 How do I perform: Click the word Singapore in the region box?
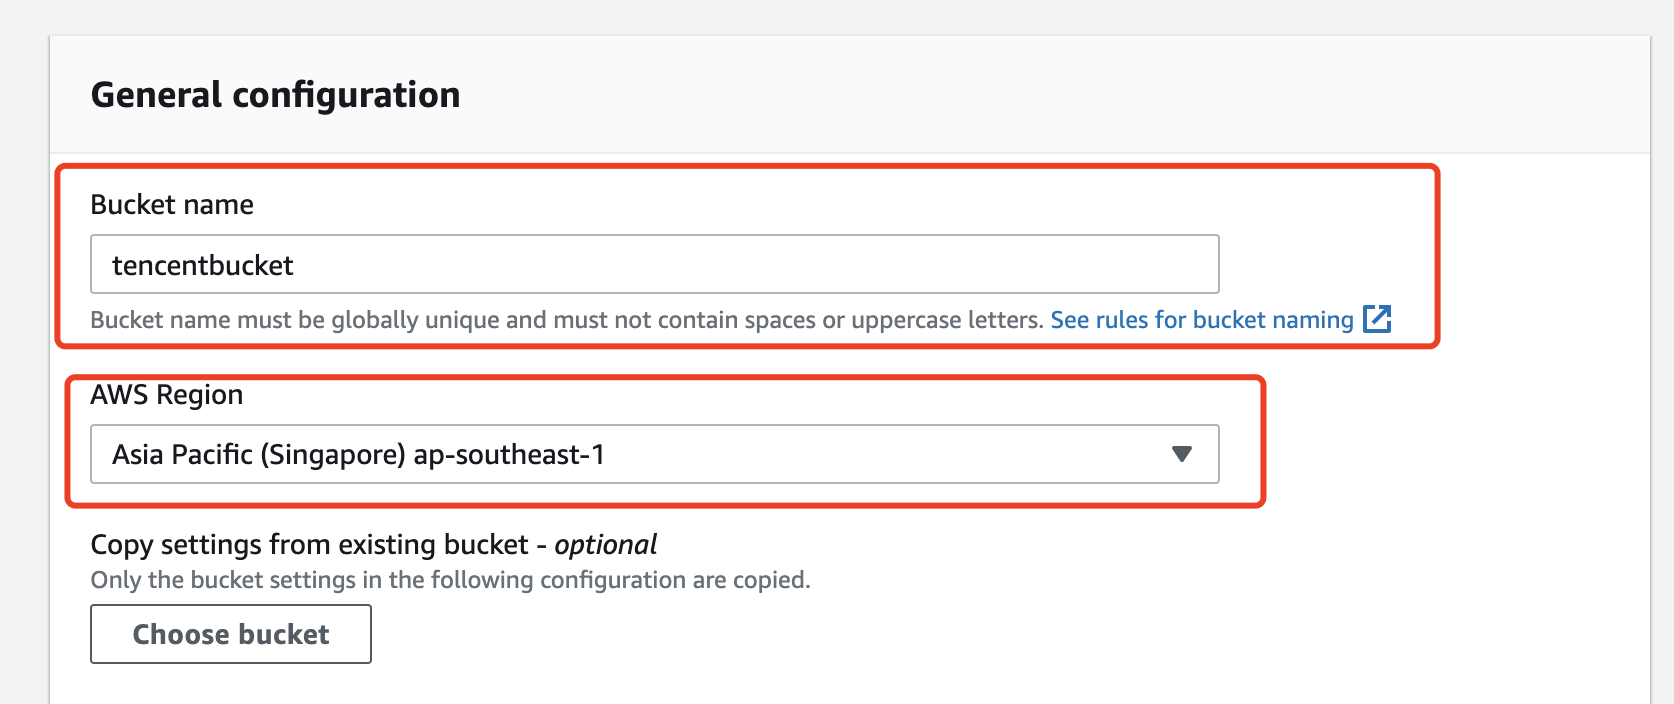(332, 455)
